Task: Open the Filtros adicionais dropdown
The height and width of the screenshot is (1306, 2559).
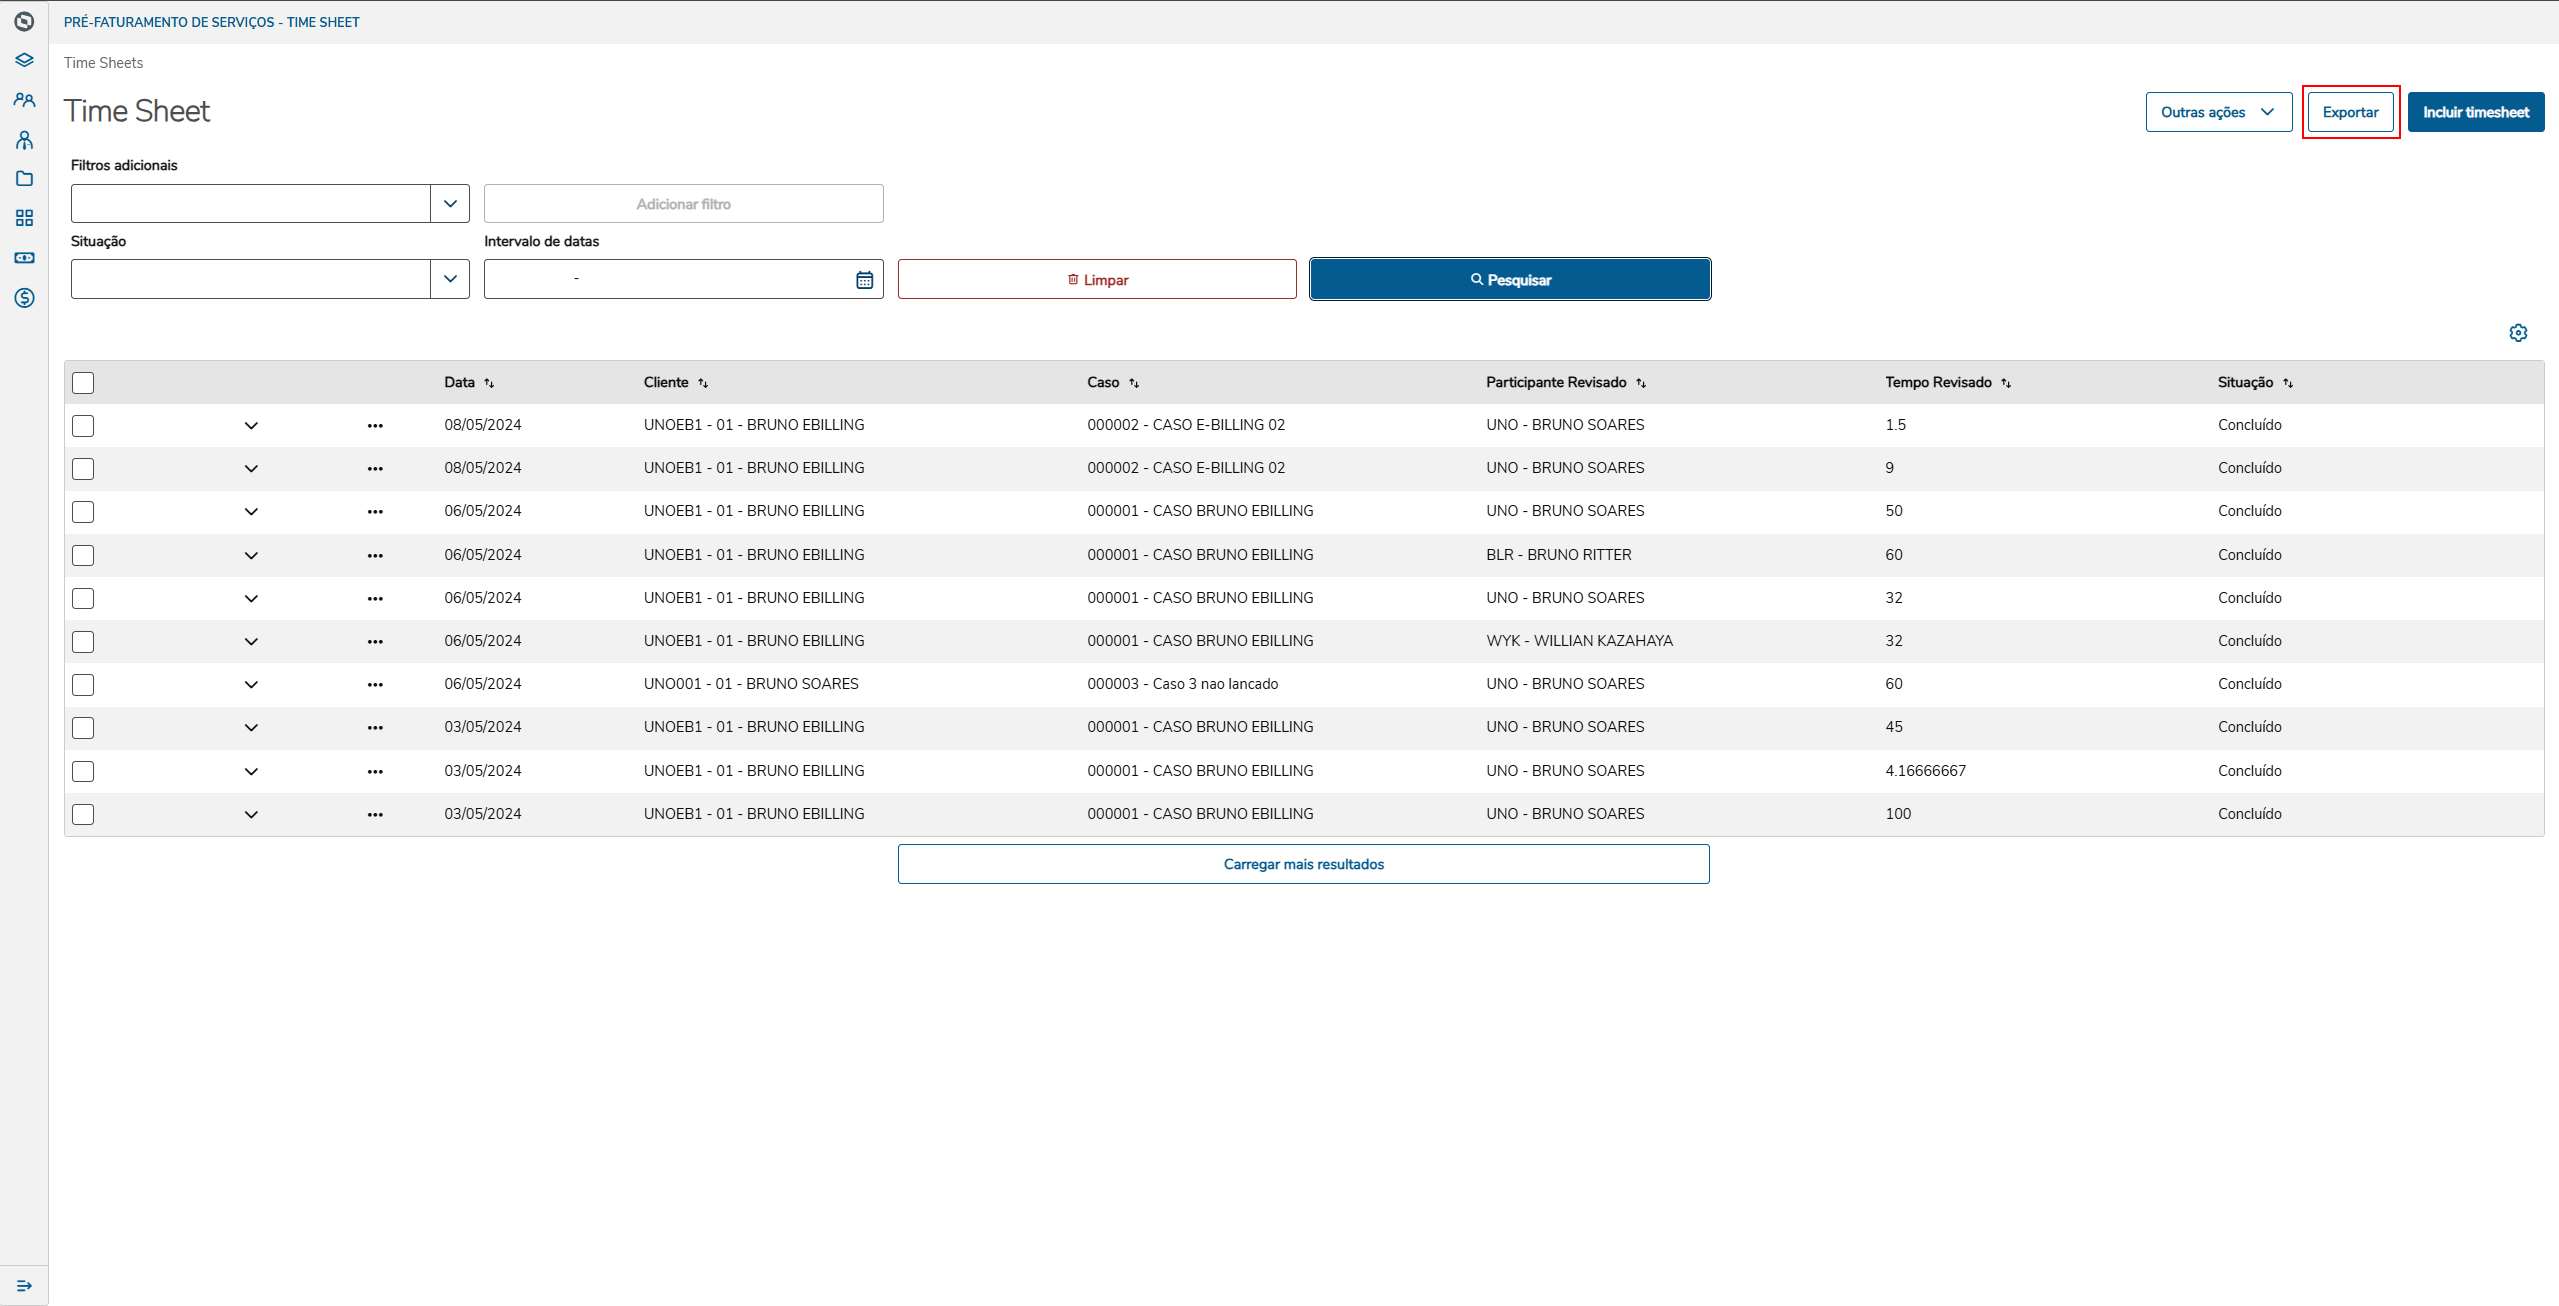Action: pos(450,204)
